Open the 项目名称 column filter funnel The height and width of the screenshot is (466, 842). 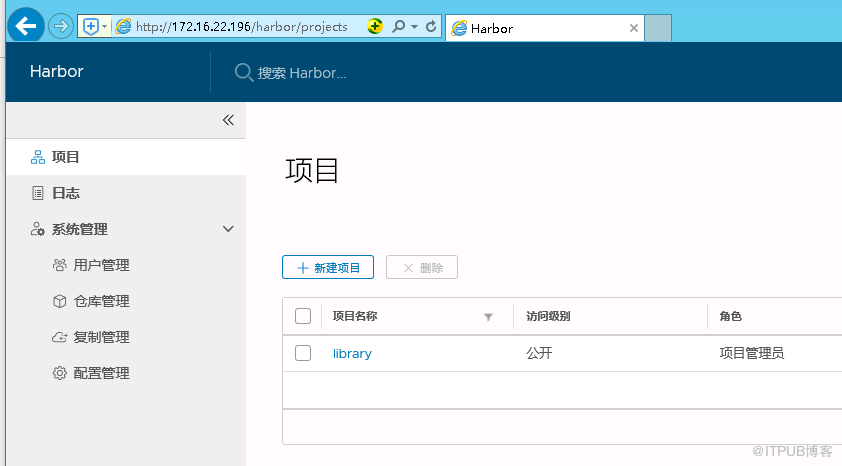[x=488, y=317]
